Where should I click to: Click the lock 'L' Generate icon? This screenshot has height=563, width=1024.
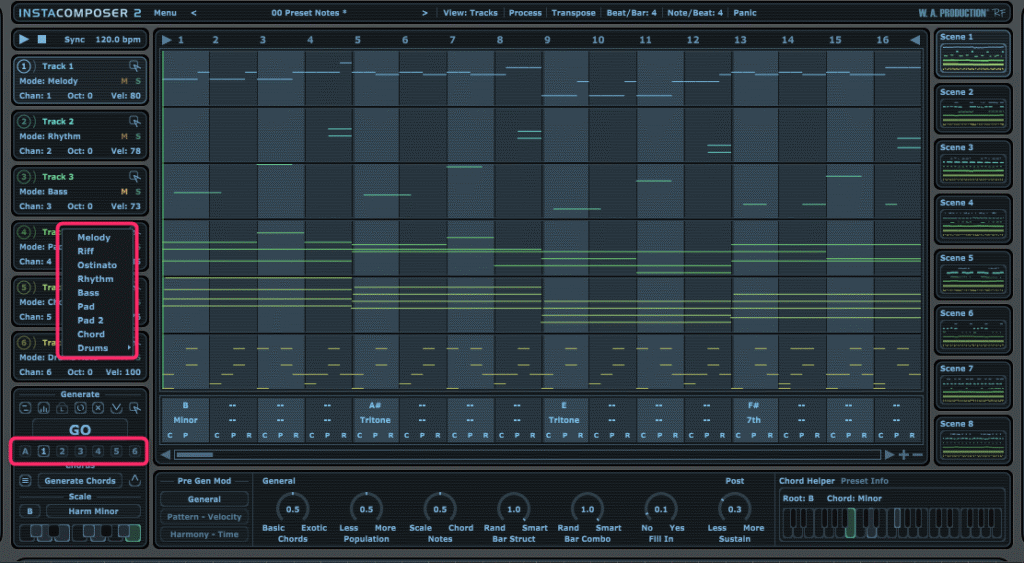[61, 408]
